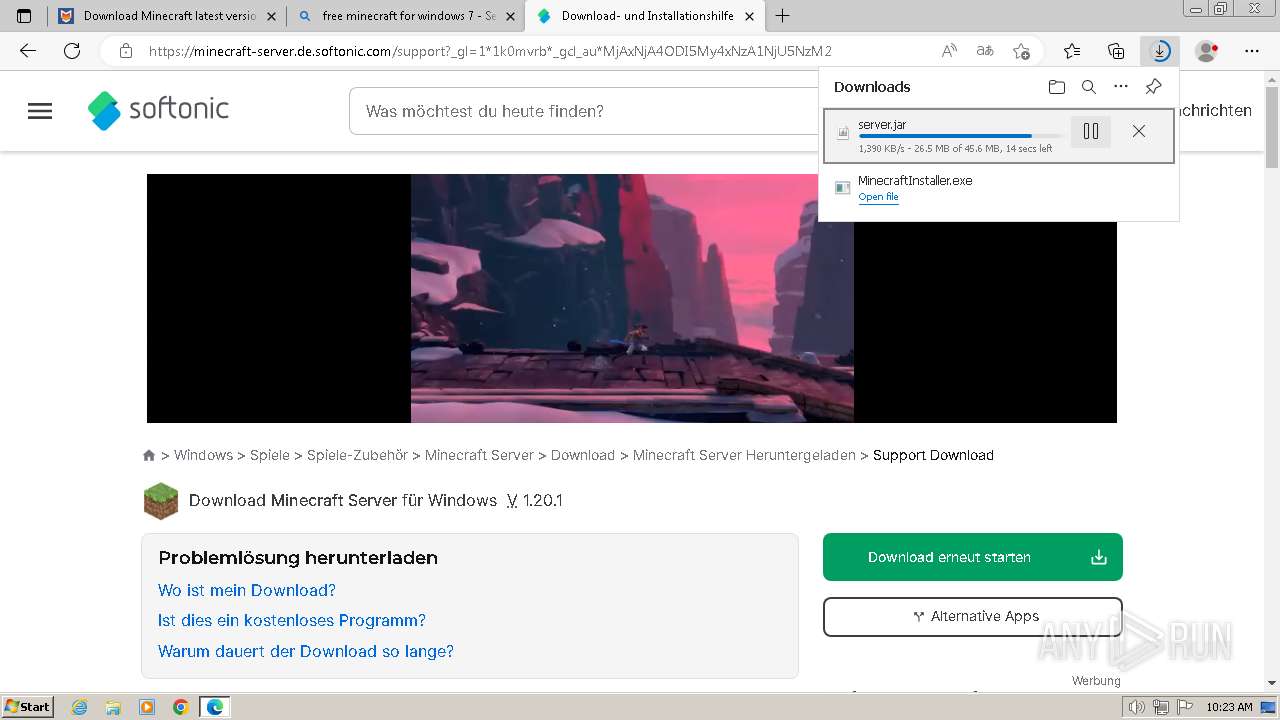Screen dimensions: 1280x720
Task: Click the Minecraft grass block icon
Action: pos(161,501)
